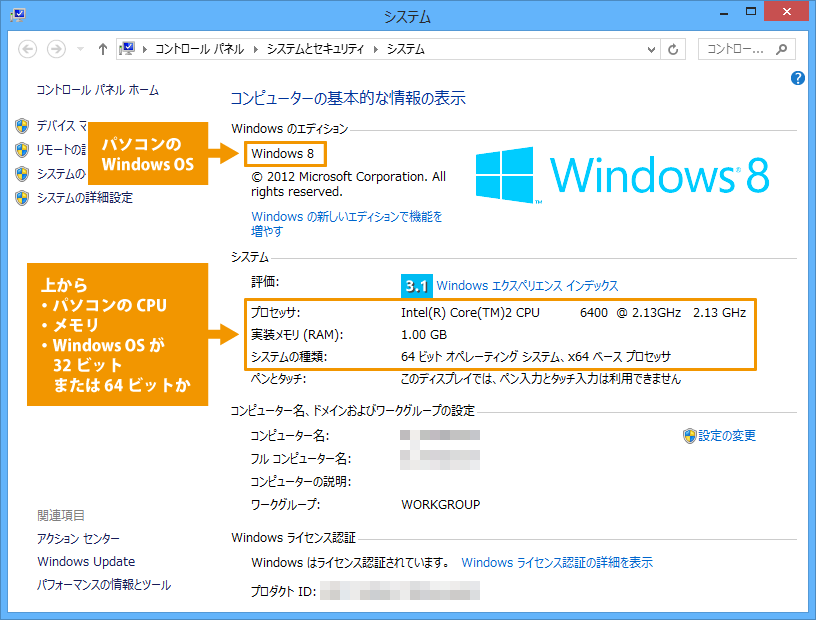Expand chevron before コントロール パネル breadcrumb
The width and height of the screenshot is (816, 620).
pyautogui.click(x=145, y=49)
